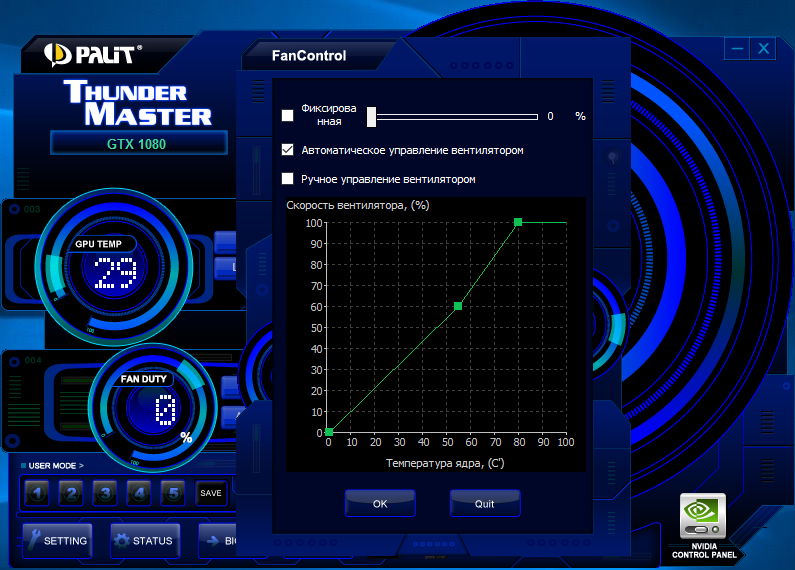Close the ThunderMaster window

point(764,49)
